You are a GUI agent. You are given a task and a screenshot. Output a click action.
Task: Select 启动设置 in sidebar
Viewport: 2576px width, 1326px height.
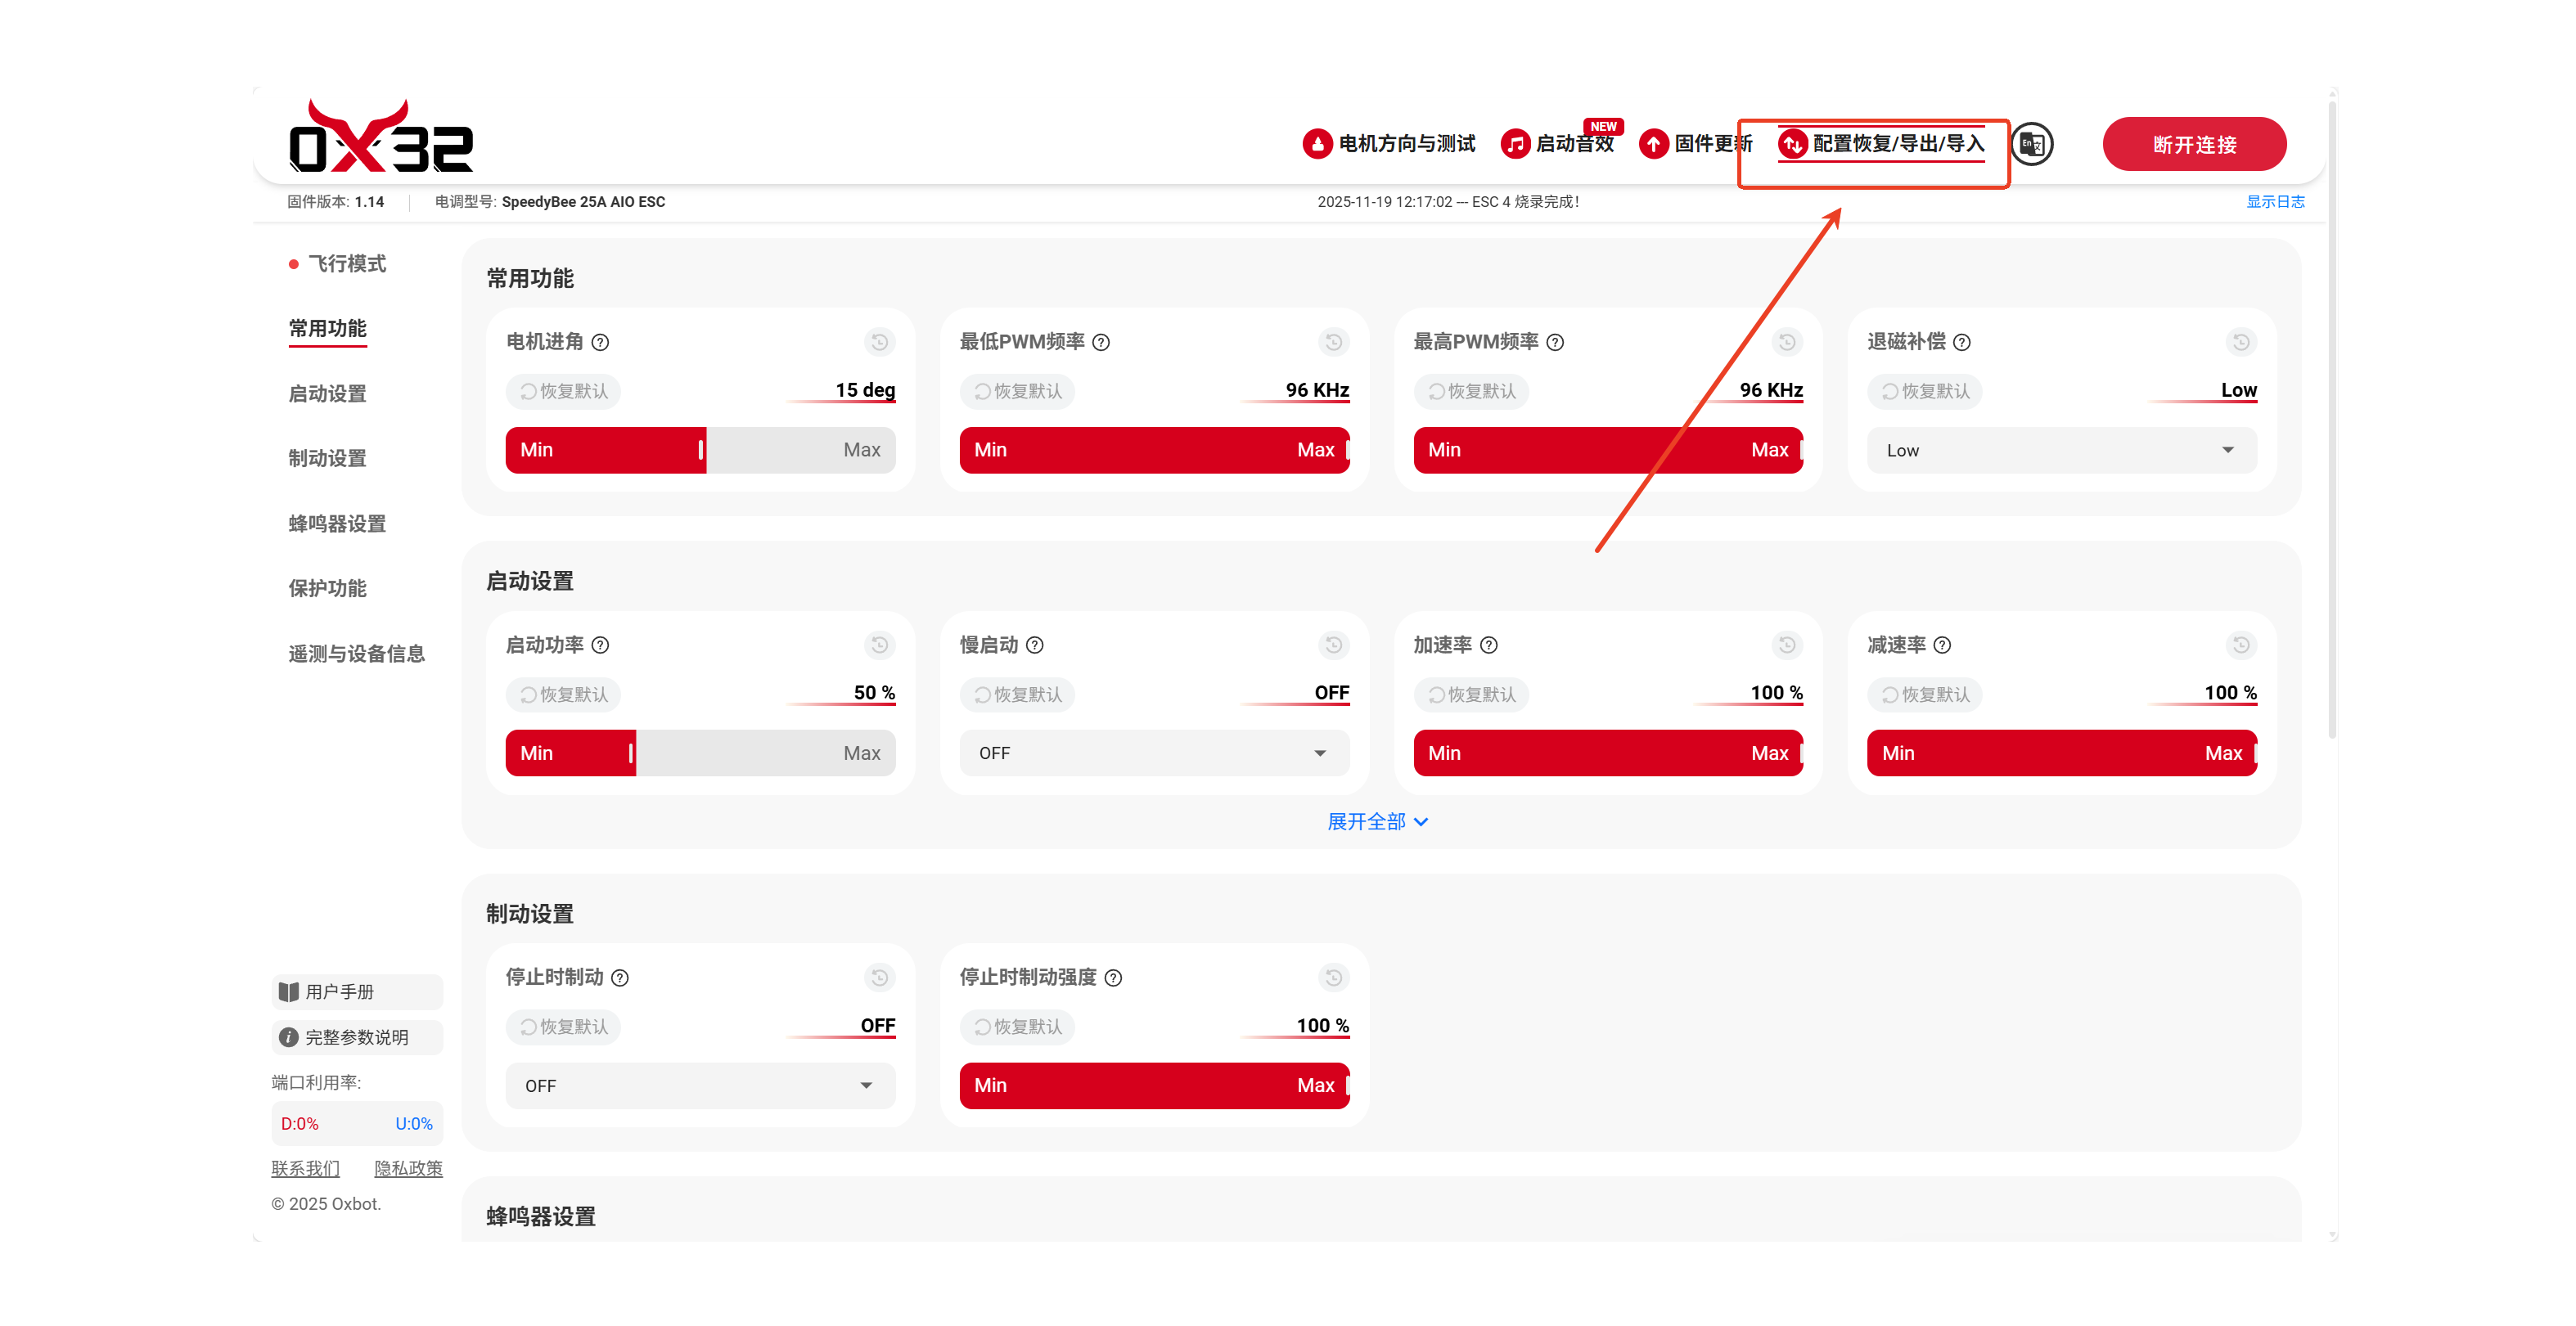click(327, 393)
